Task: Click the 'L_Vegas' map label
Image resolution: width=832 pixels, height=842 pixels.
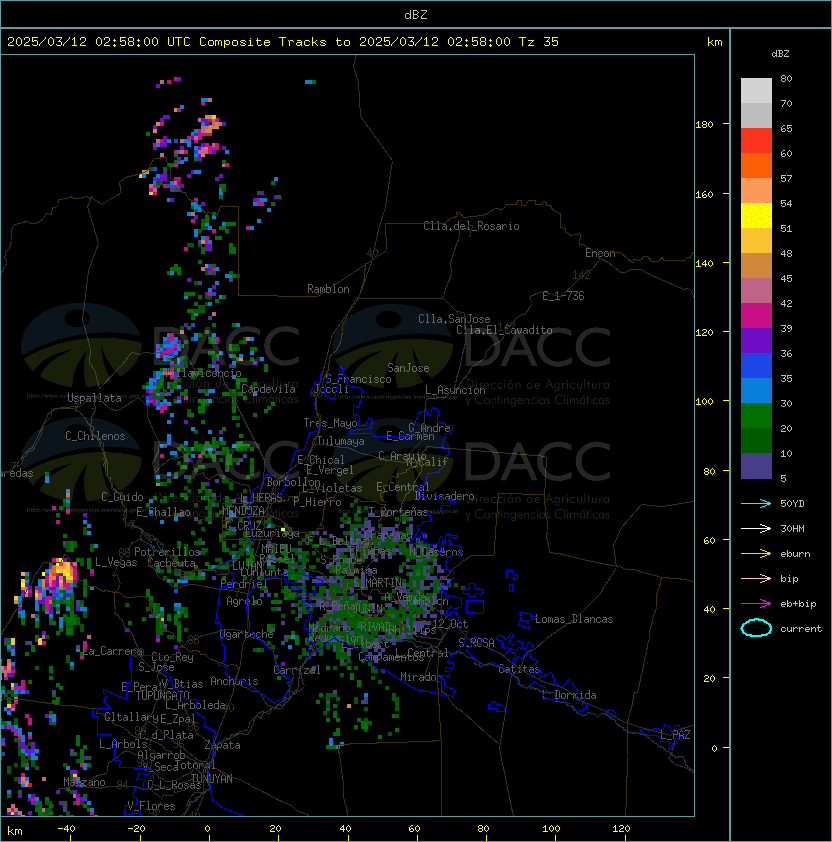Action: click(116, 562)
